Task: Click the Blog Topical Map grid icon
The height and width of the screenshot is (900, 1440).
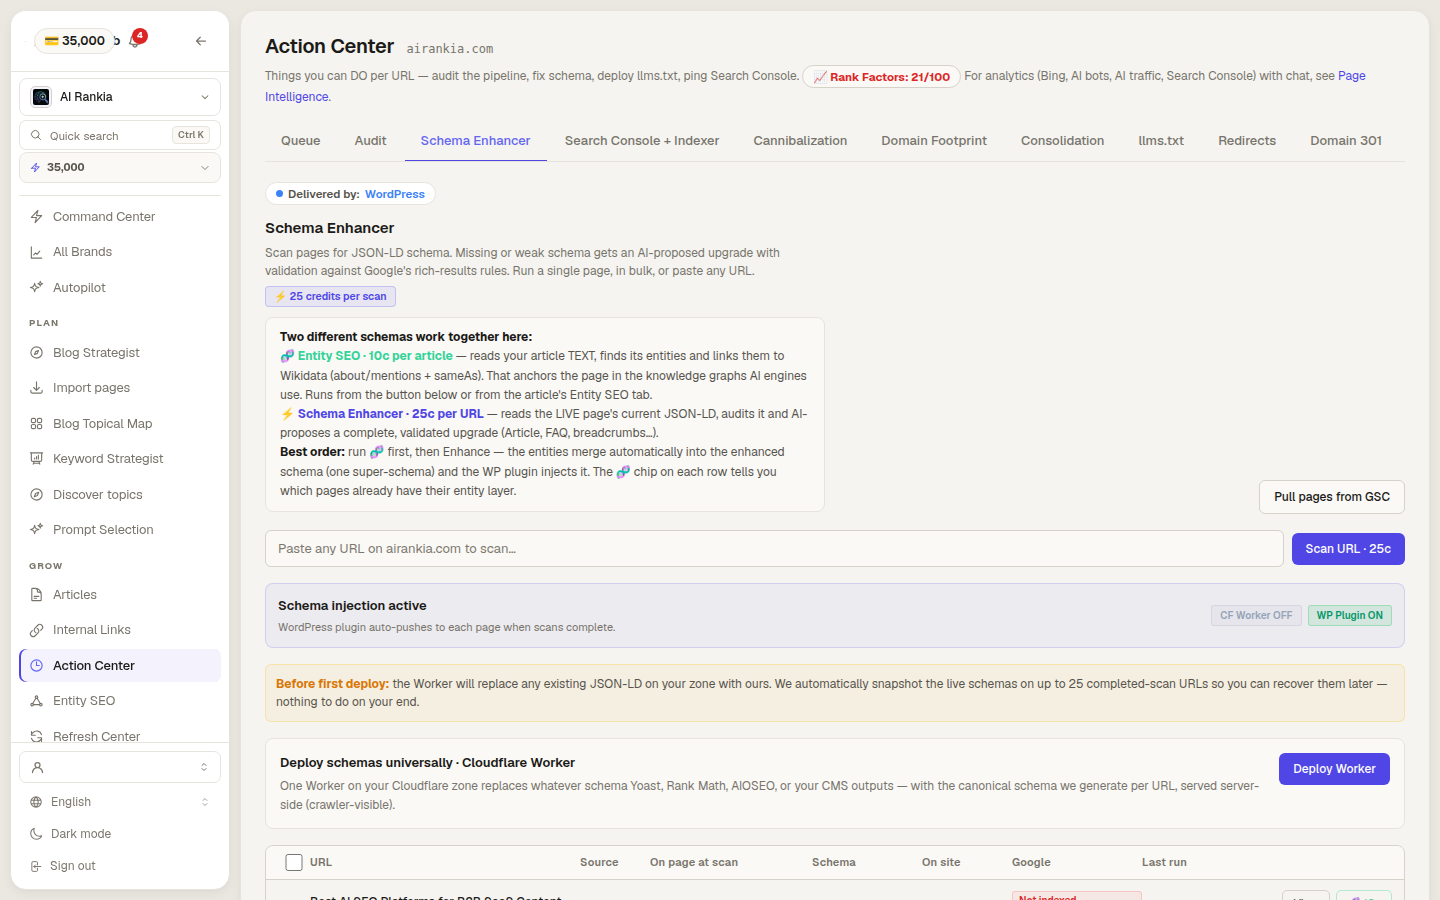Action: click(36, 424)
